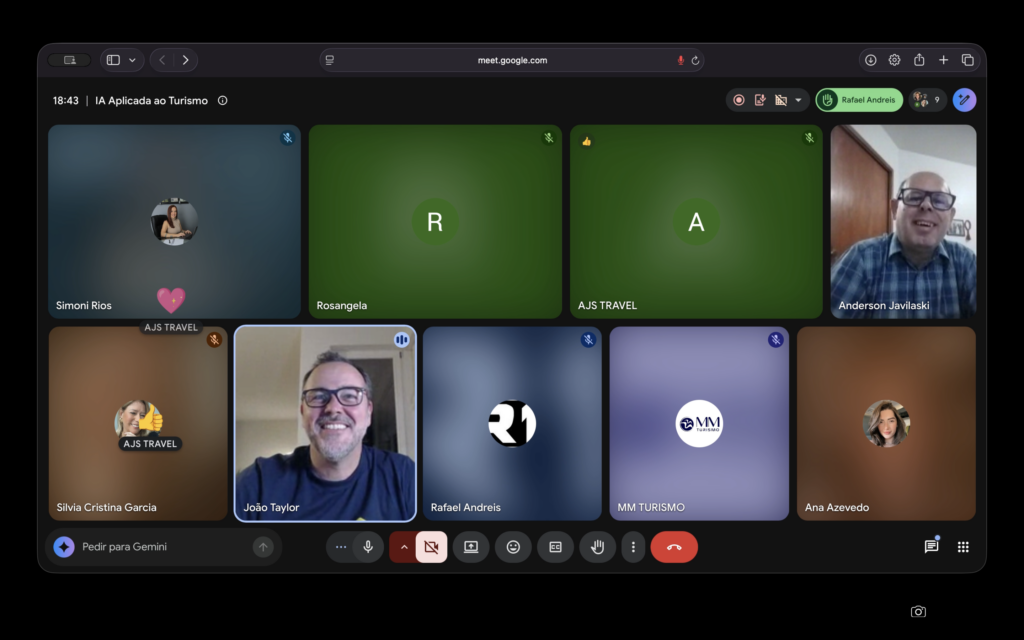Click the Pedir para Gemini input field
This screenshot has width=1024, height=640.
coord(163,547)
